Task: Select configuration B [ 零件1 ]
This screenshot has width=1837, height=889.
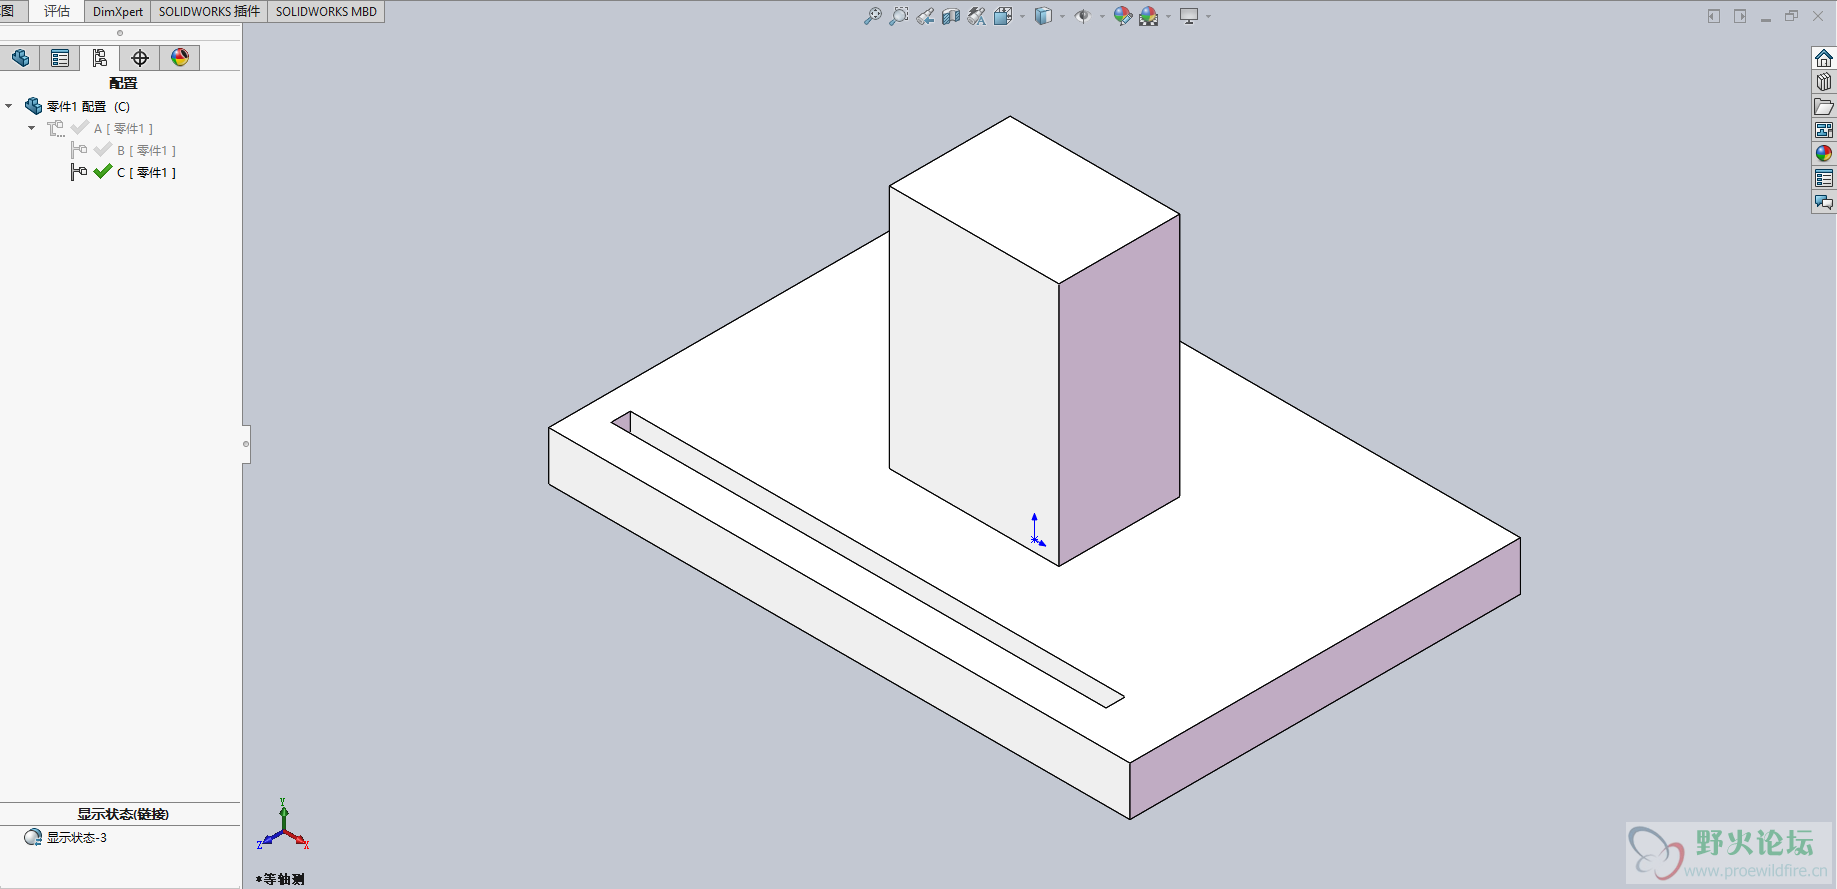Action: [x=146, y=150]
